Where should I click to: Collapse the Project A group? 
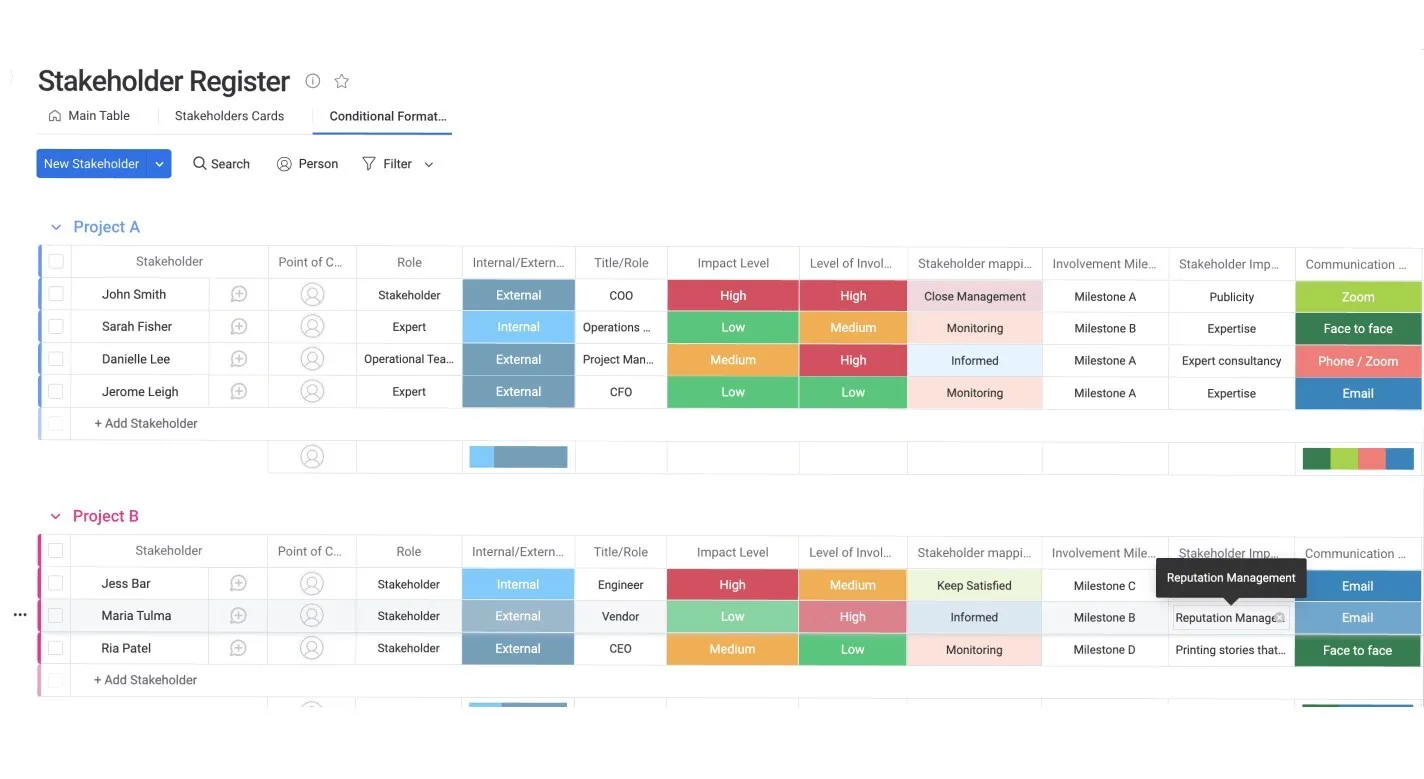[x=55, y=227]
